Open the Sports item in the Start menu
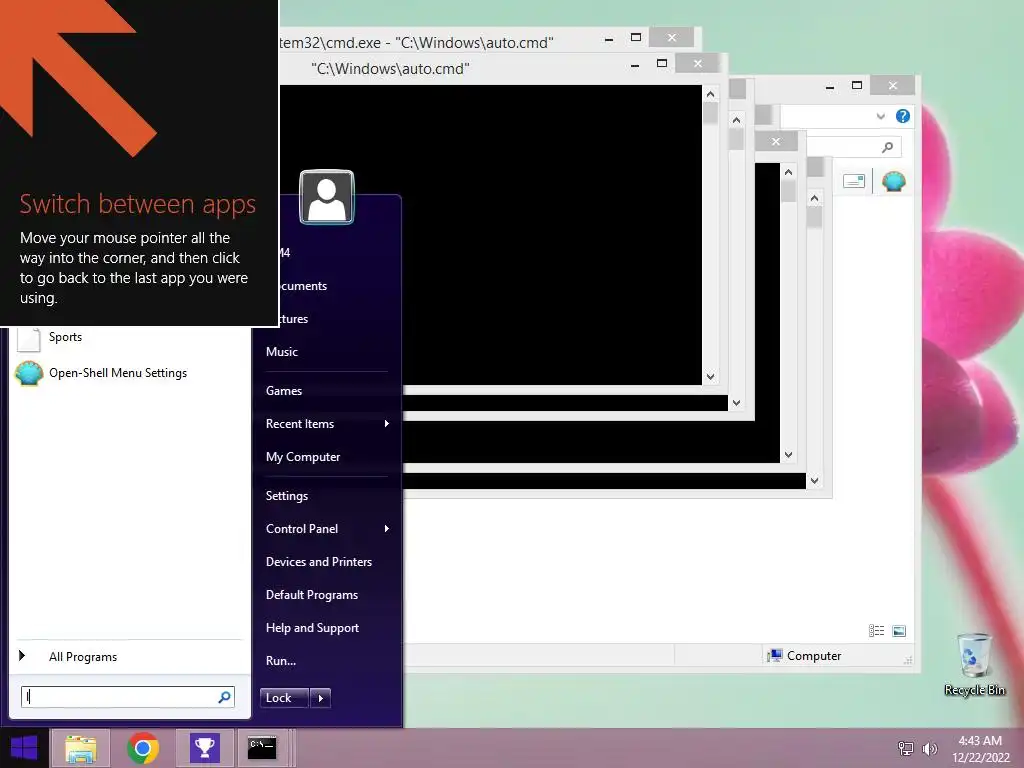The width and height of the screenshot is (1024, 768). 65,337
